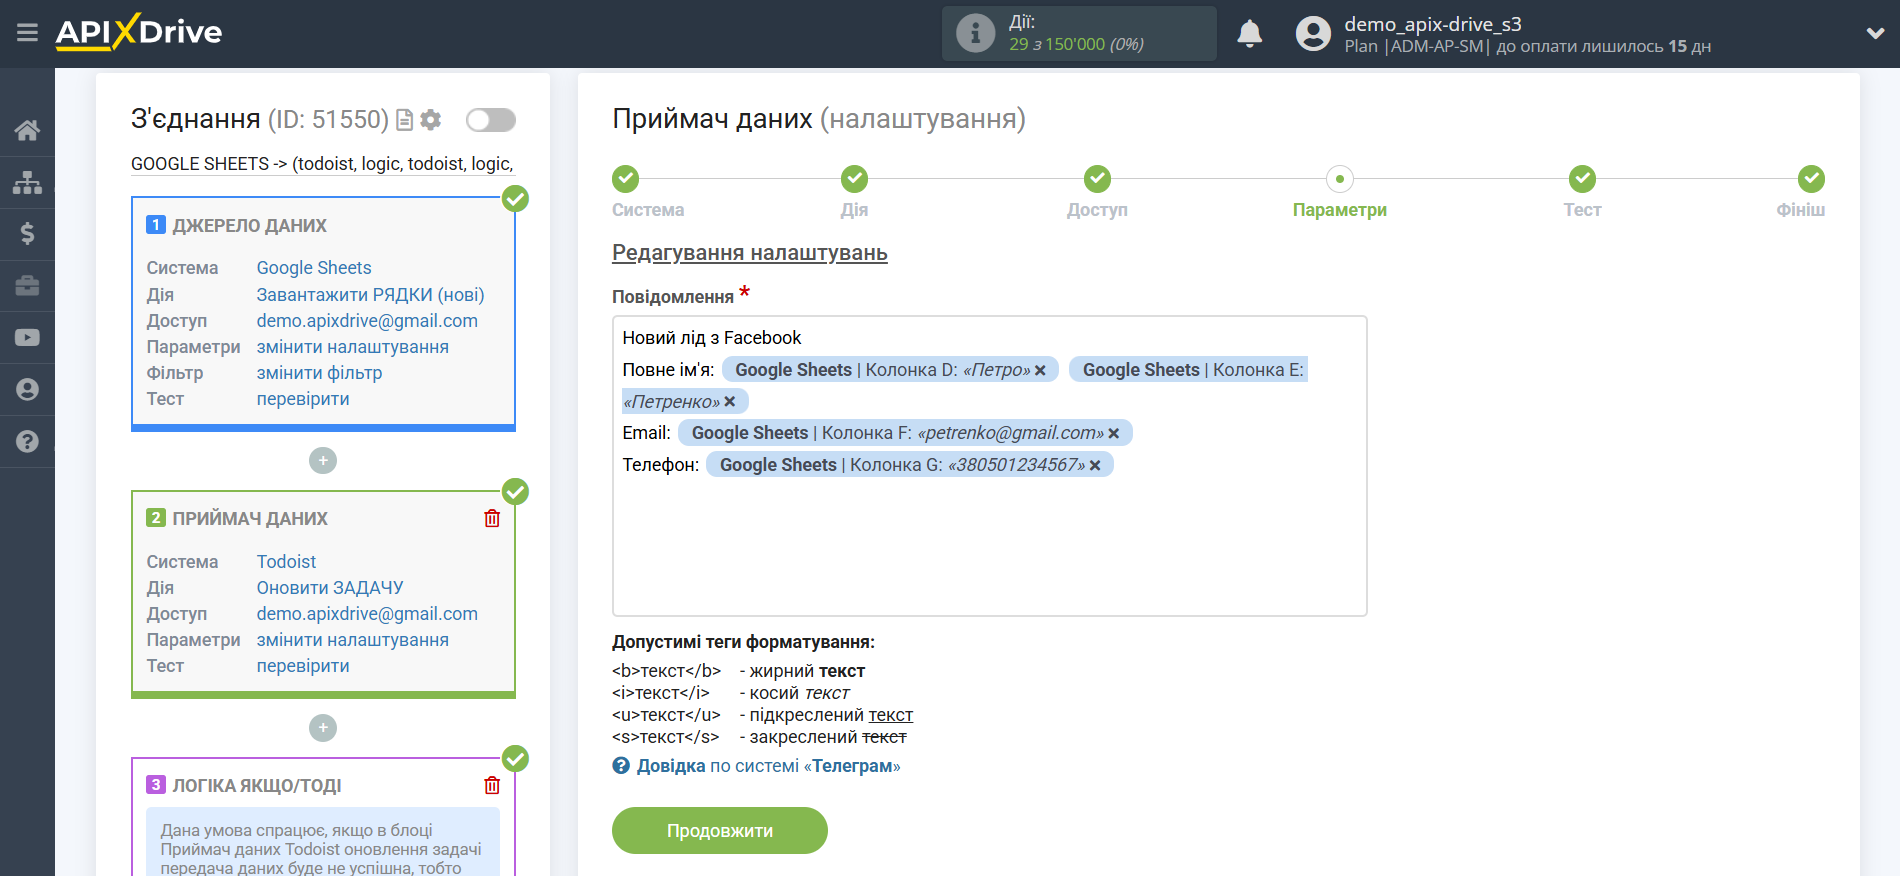This screenshot has width=1900, height=876.
Task: Go to the Доступ step
Action: (x=1097, y=179)
